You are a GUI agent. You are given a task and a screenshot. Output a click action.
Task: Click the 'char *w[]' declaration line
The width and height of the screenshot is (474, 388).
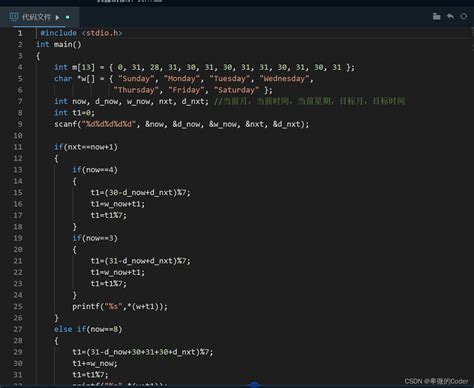click(x=183, y=79)
